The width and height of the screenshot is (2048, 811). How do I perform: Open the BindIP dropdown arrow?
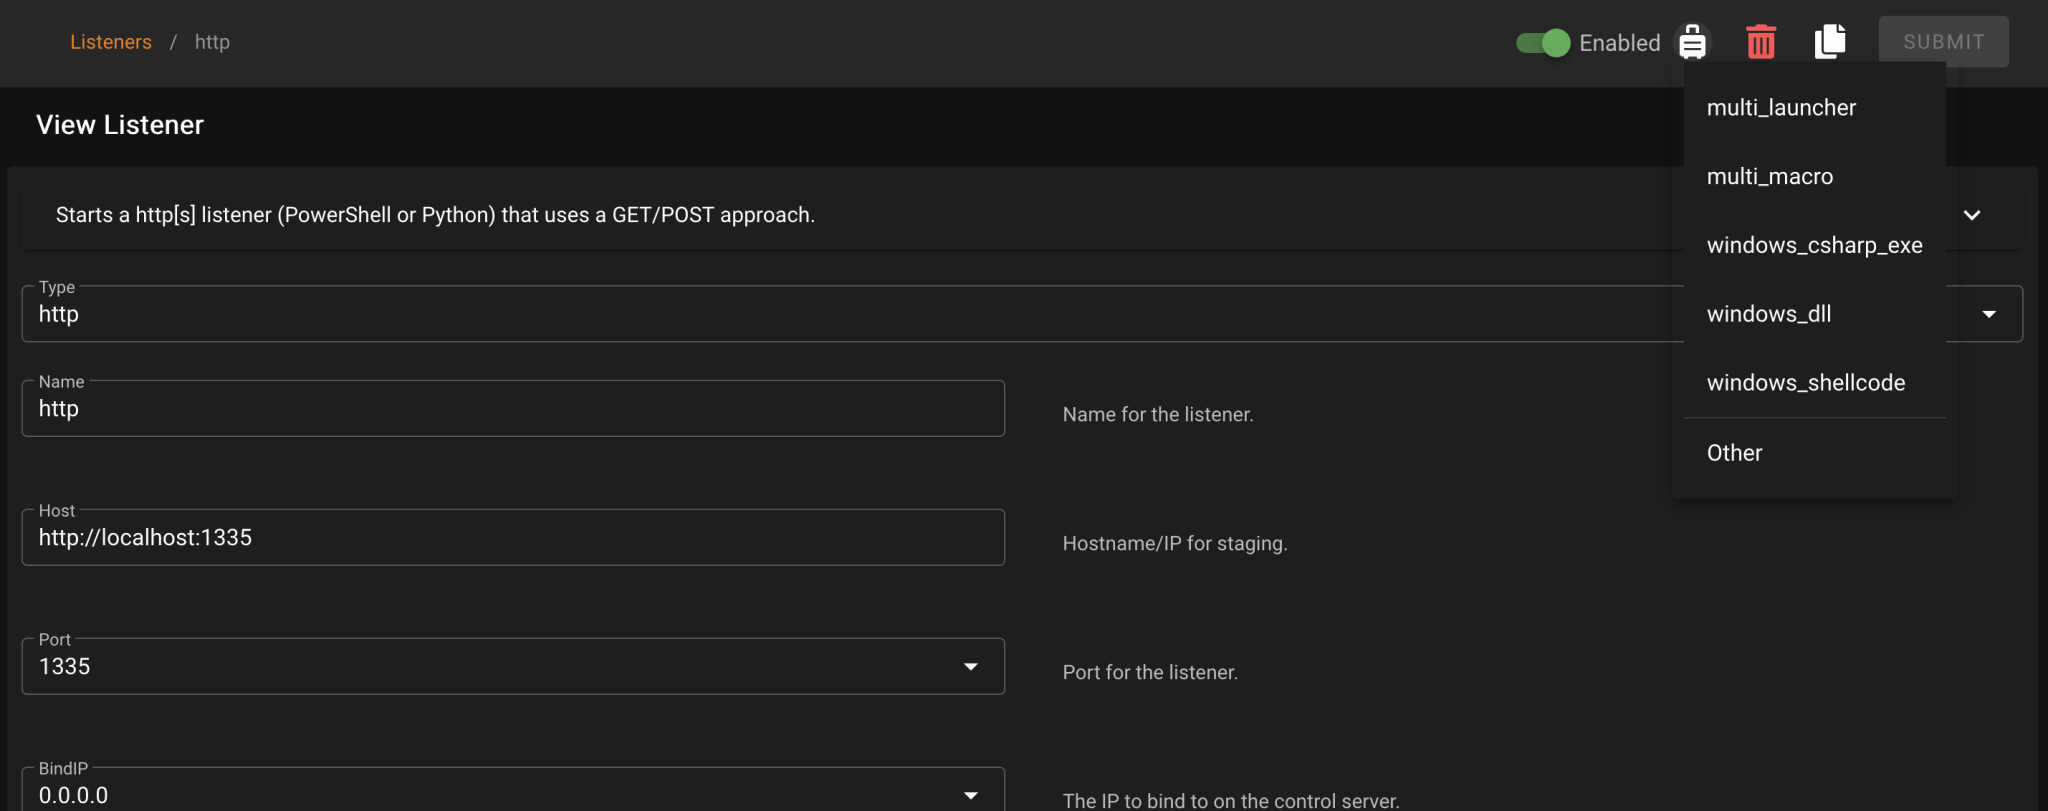[970, 795]
